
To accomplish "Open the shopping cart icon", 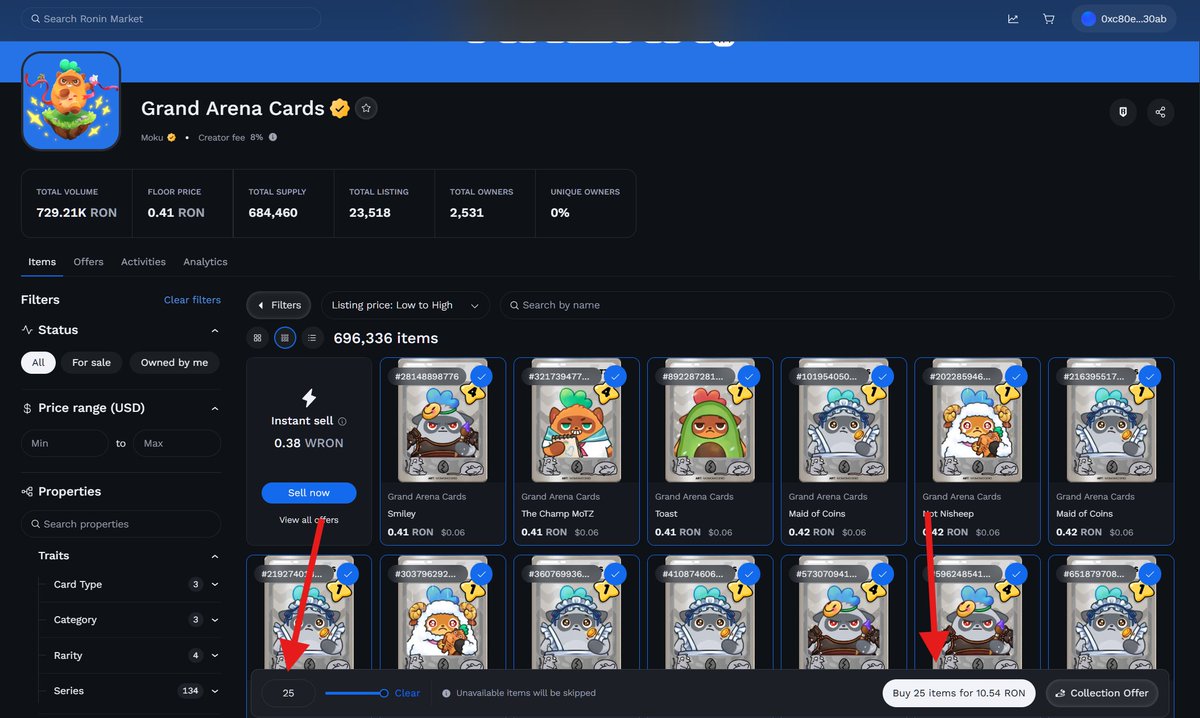I will [1048, 19].
